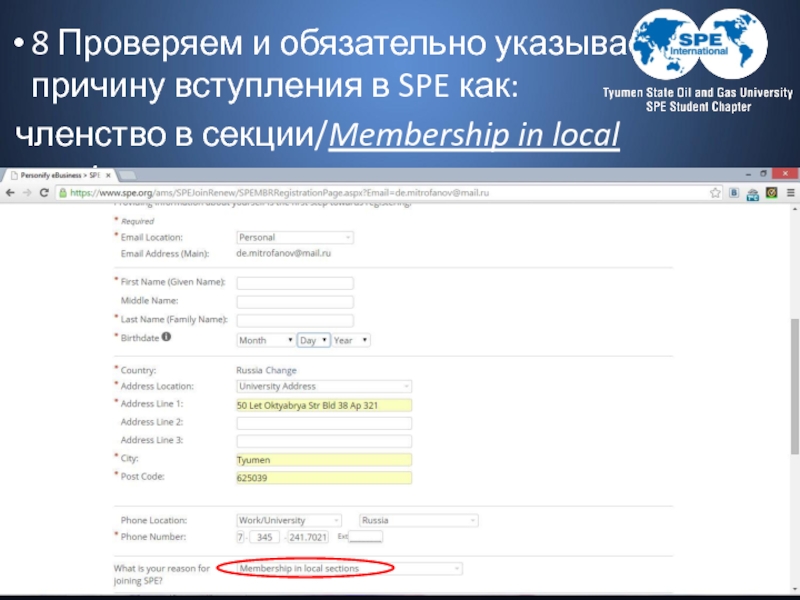Click the Address Line 3 field

(324, 441)
